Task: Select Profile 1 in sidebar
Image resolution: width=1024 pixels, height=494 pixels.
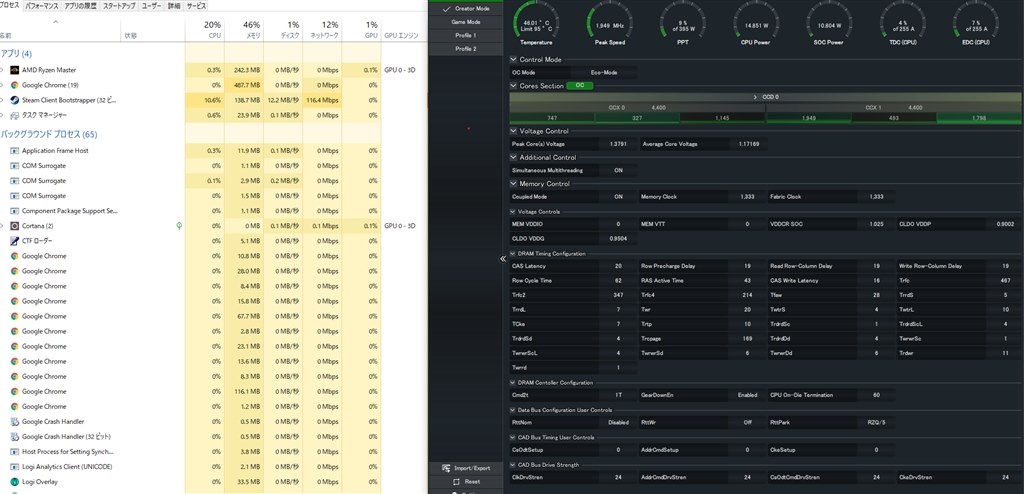Action: pos(466,35)
